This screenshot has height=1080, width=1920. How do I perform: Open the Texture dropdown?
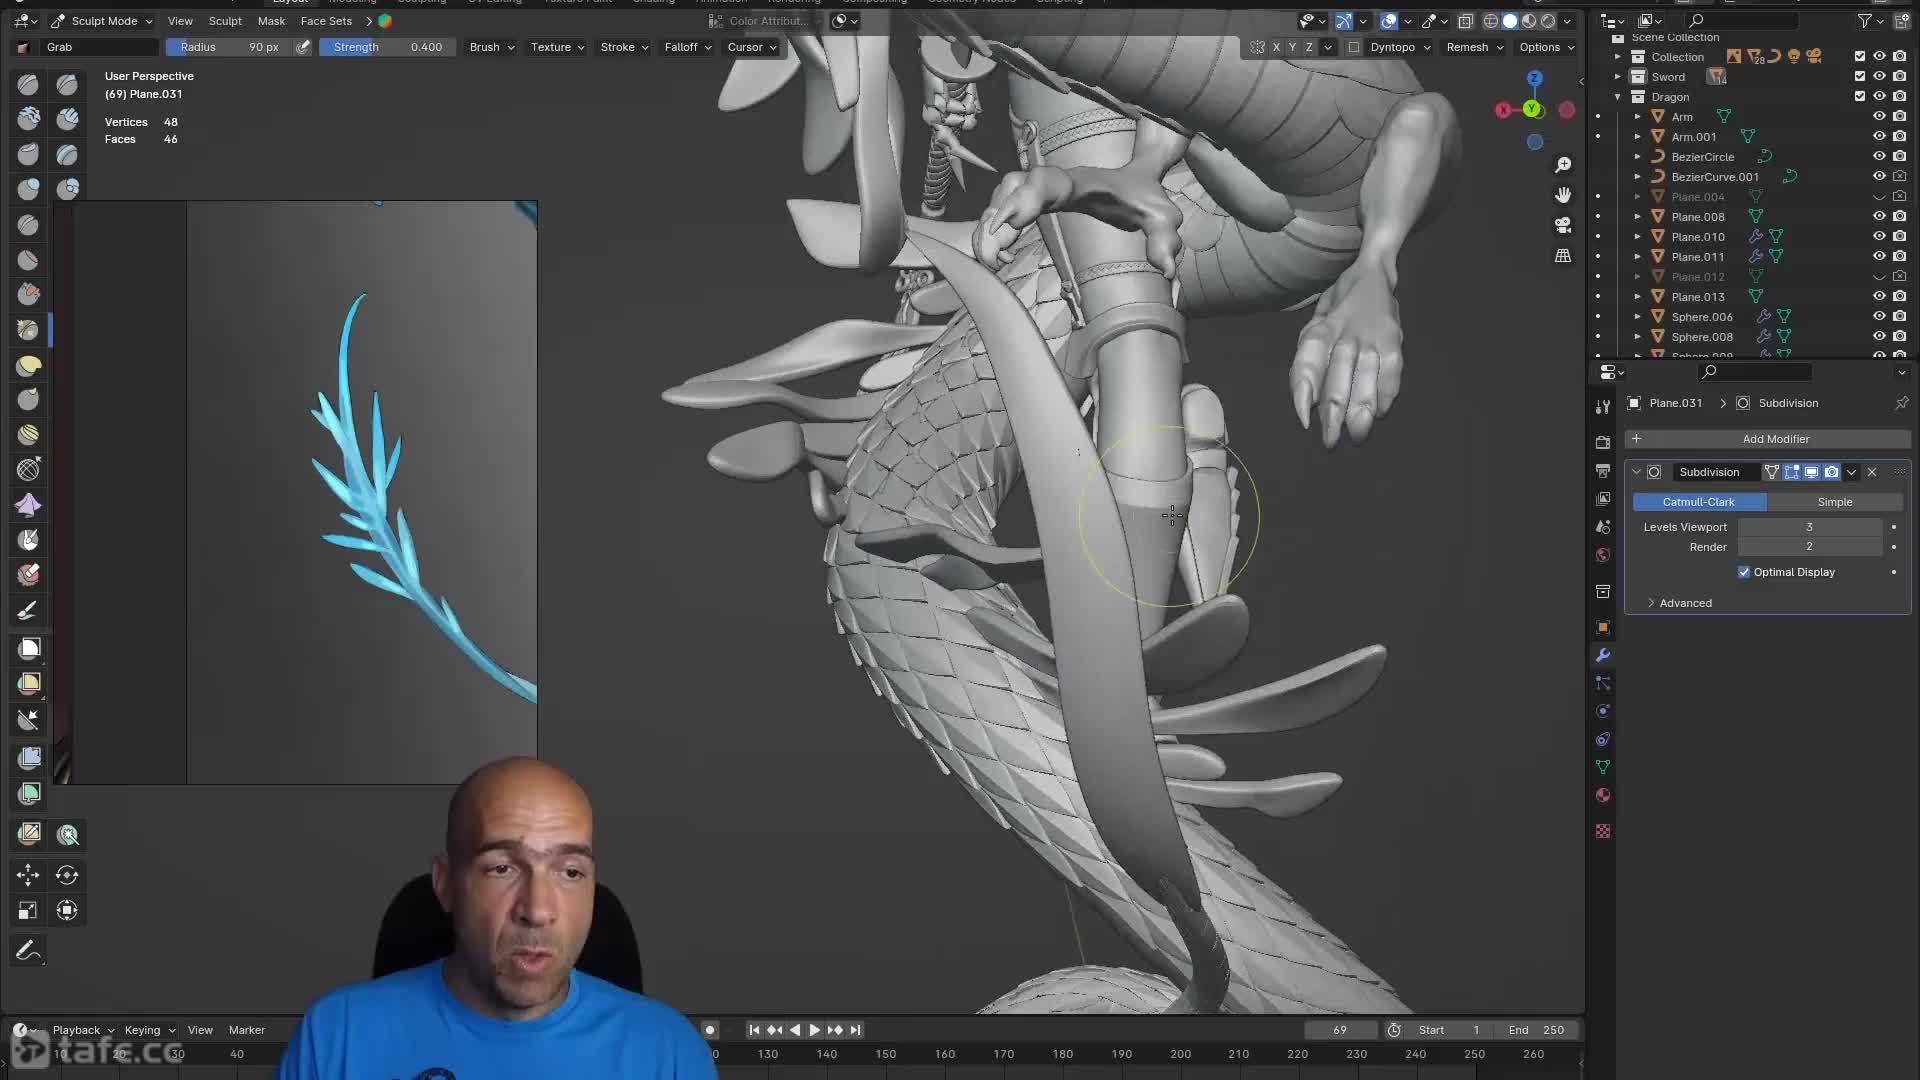point(557,47)
